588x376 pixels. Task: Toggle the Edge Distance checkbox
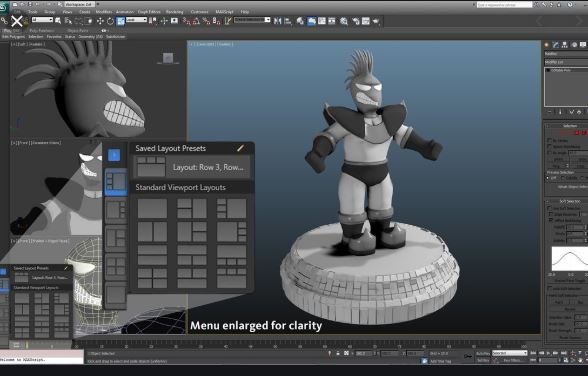point(550,214)
